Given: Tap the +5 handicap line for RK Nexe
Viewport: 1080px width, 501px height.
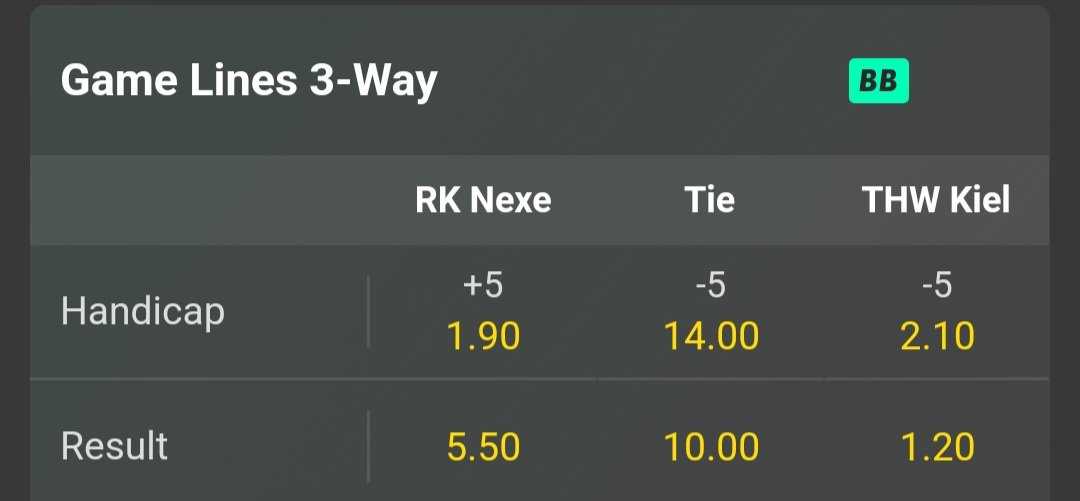Looking at the screenshot, I should coord(483,287).
